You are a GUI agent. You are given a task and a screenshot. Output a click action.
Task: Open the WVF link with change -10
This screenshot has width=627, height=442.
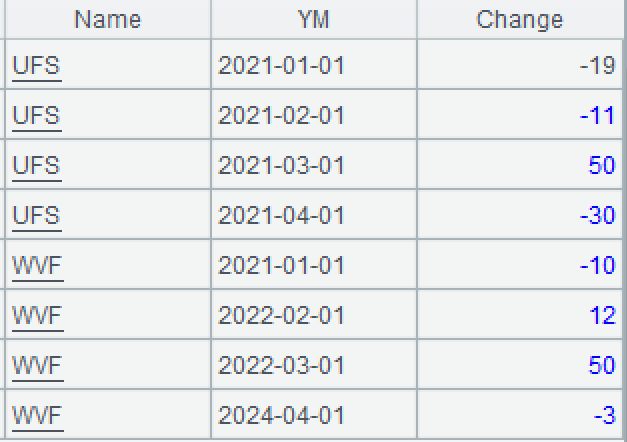click(37, 266)
